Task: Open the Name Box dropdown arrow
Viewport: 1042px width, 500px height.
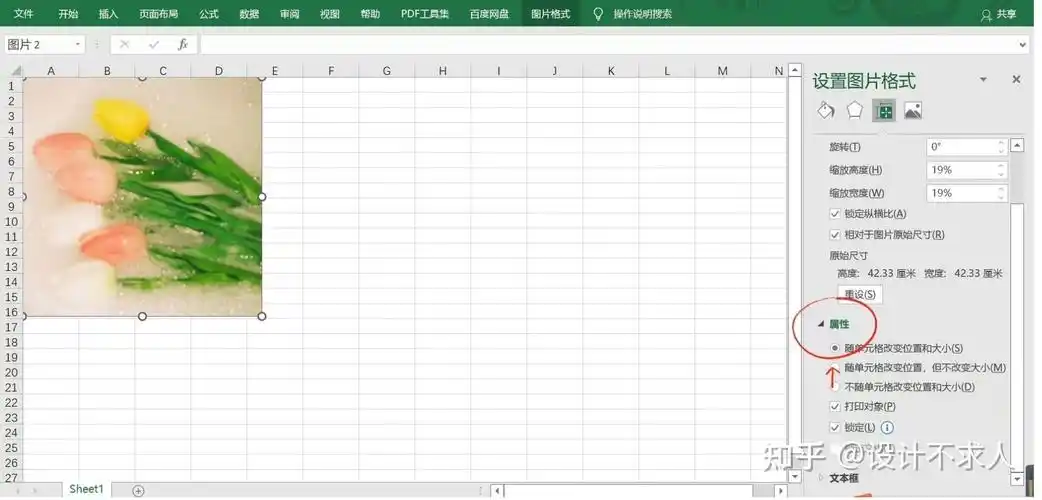Action: (78, 45)
